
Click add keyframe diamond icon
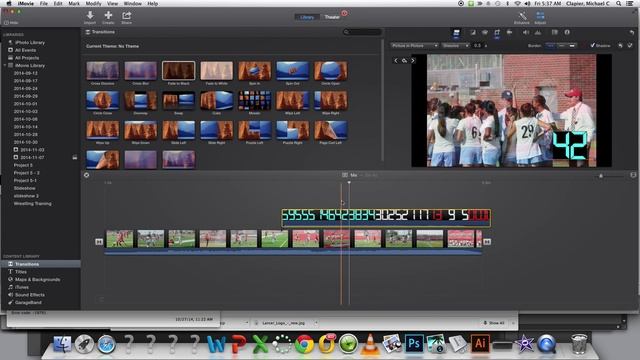coord(404,60)
